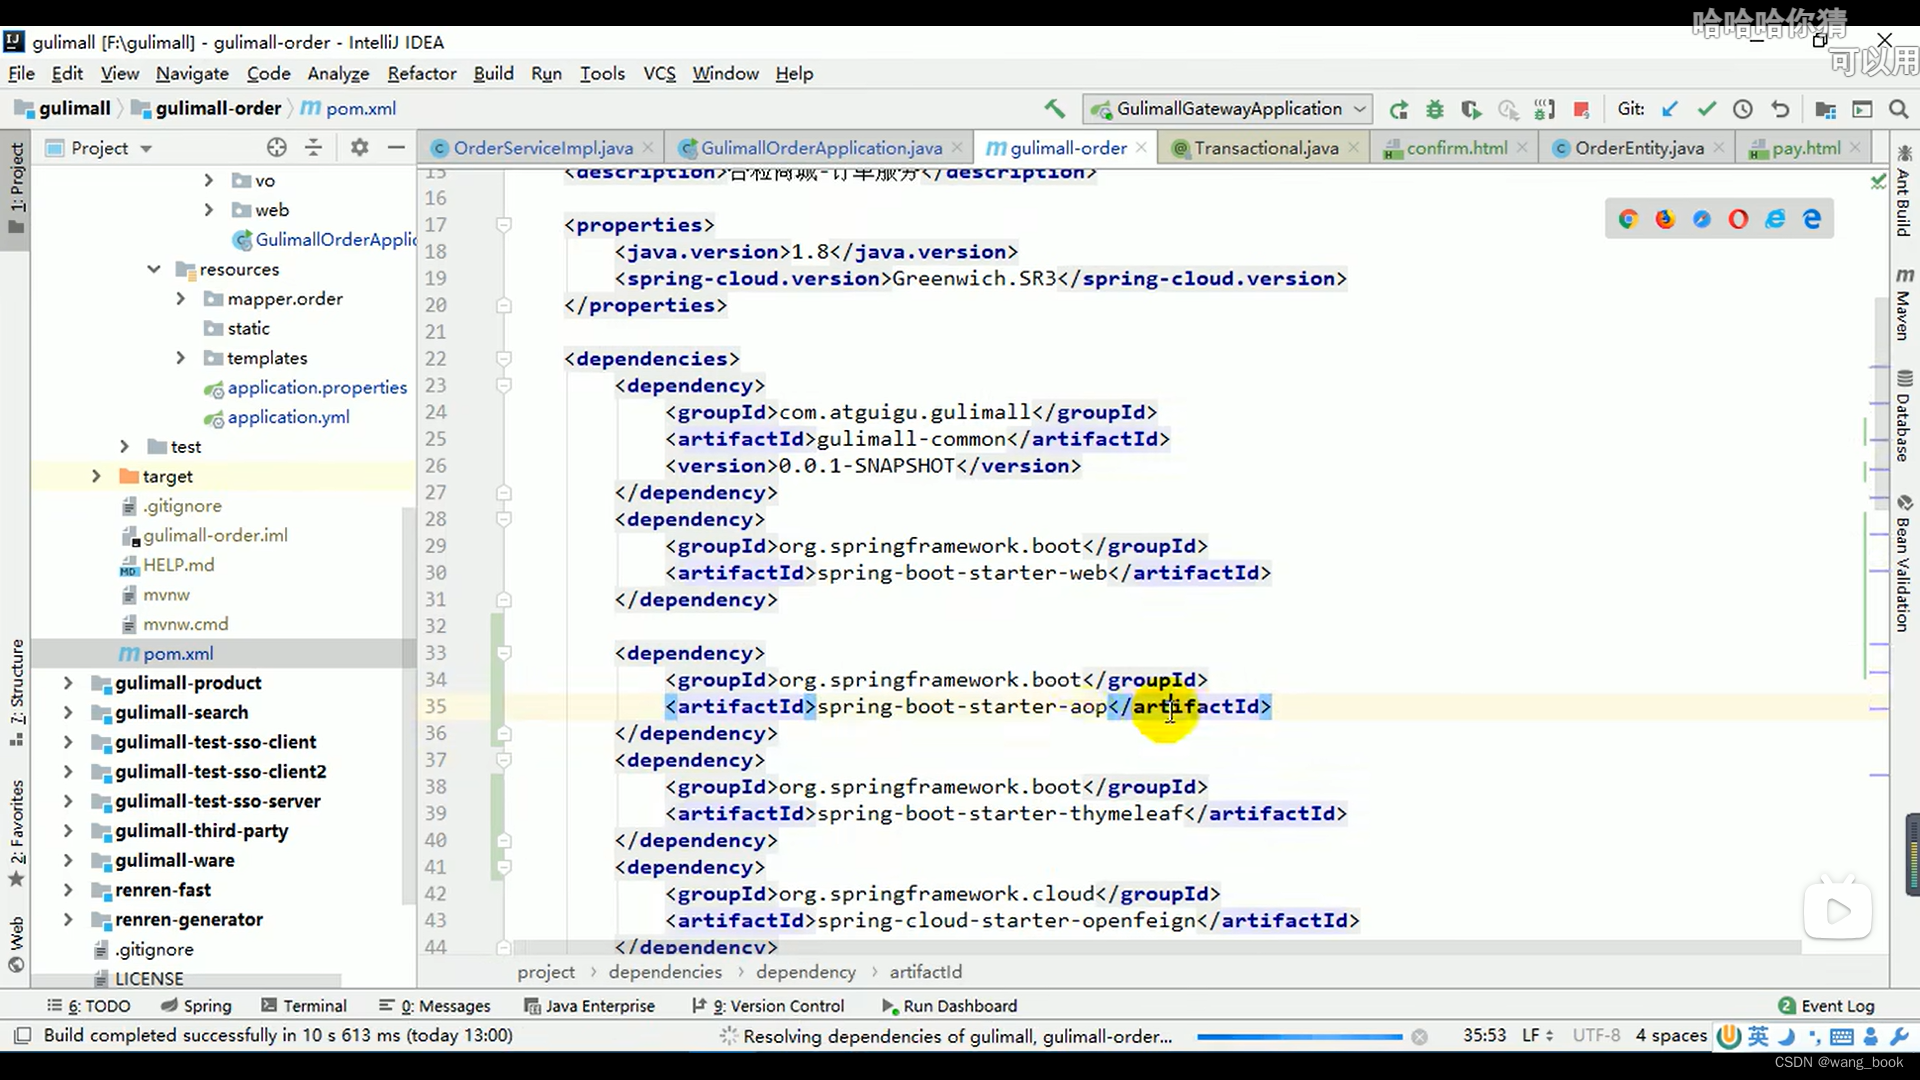Screen dimensions: 1920x1080
Task: Click the Build project hammer icon
Action: click(x=1054, y=109)
